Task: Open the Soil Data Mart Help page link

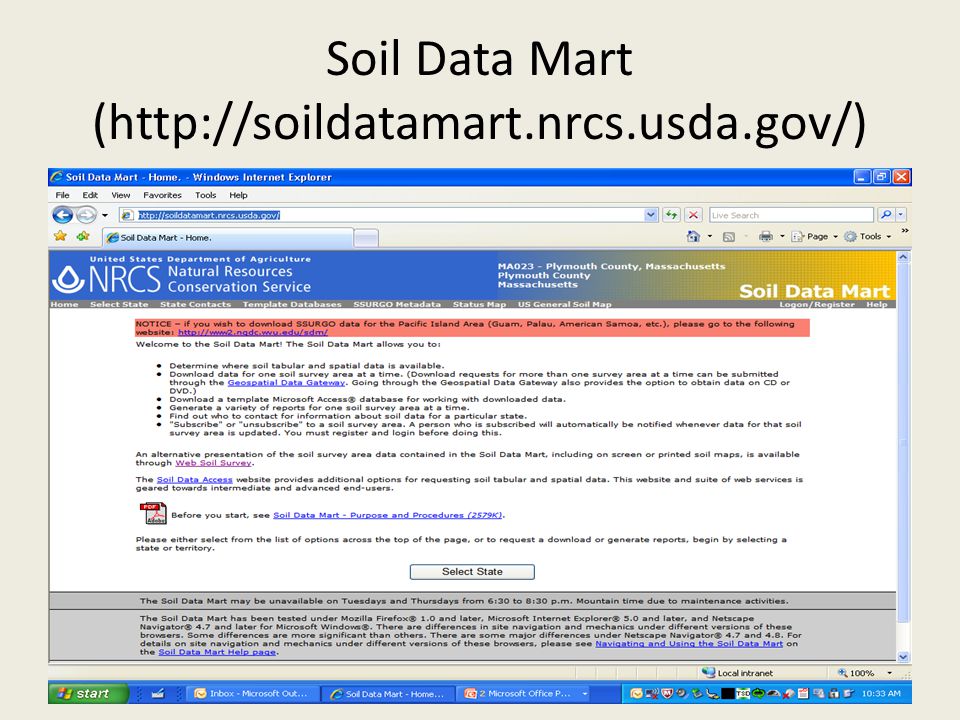Action: (217, 652)
